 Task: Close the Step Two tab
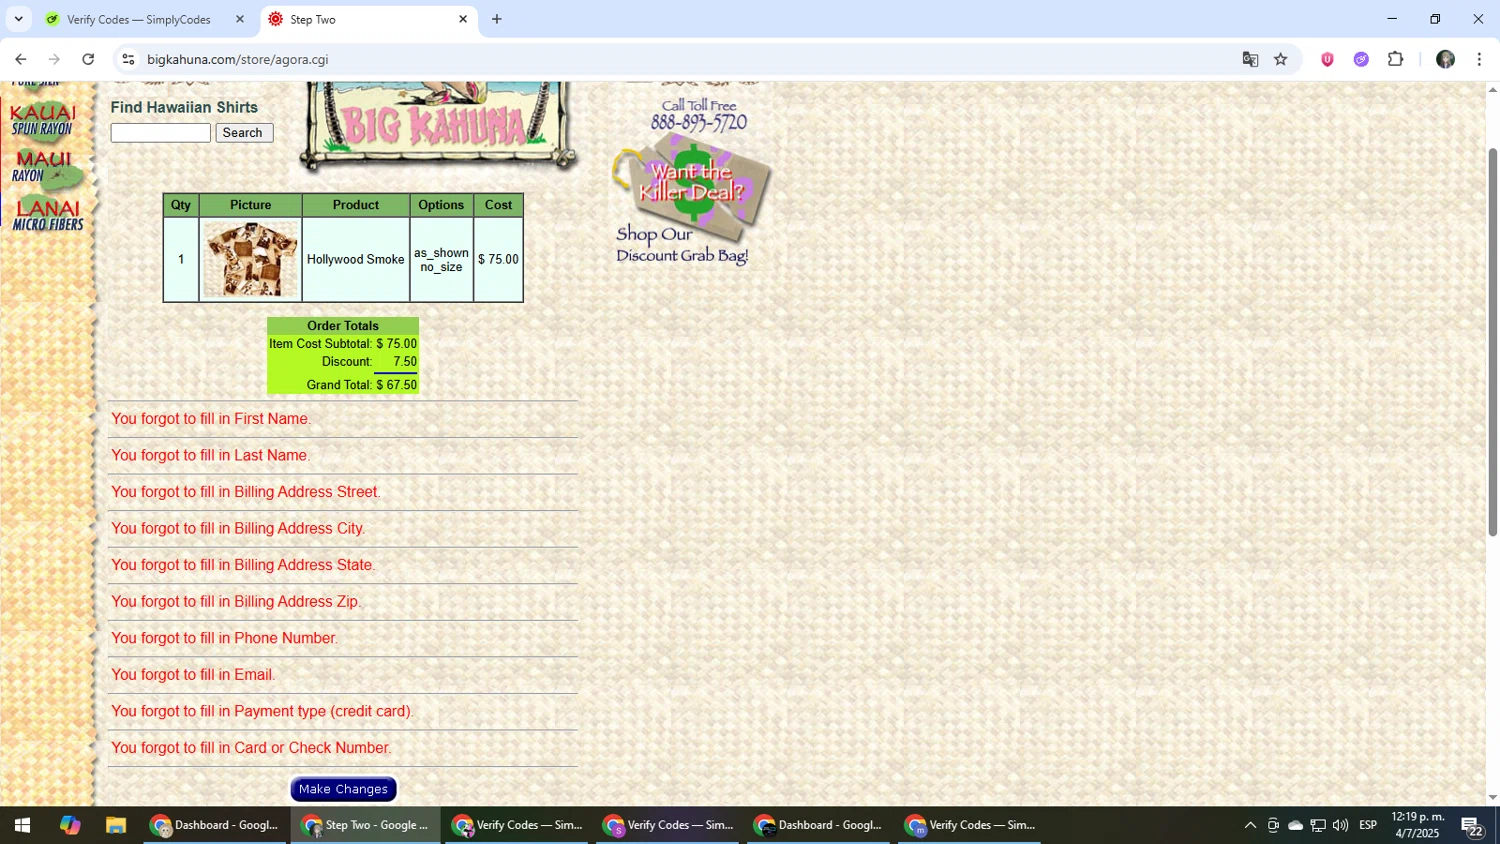pyautogui.click(x=463, y=19)
